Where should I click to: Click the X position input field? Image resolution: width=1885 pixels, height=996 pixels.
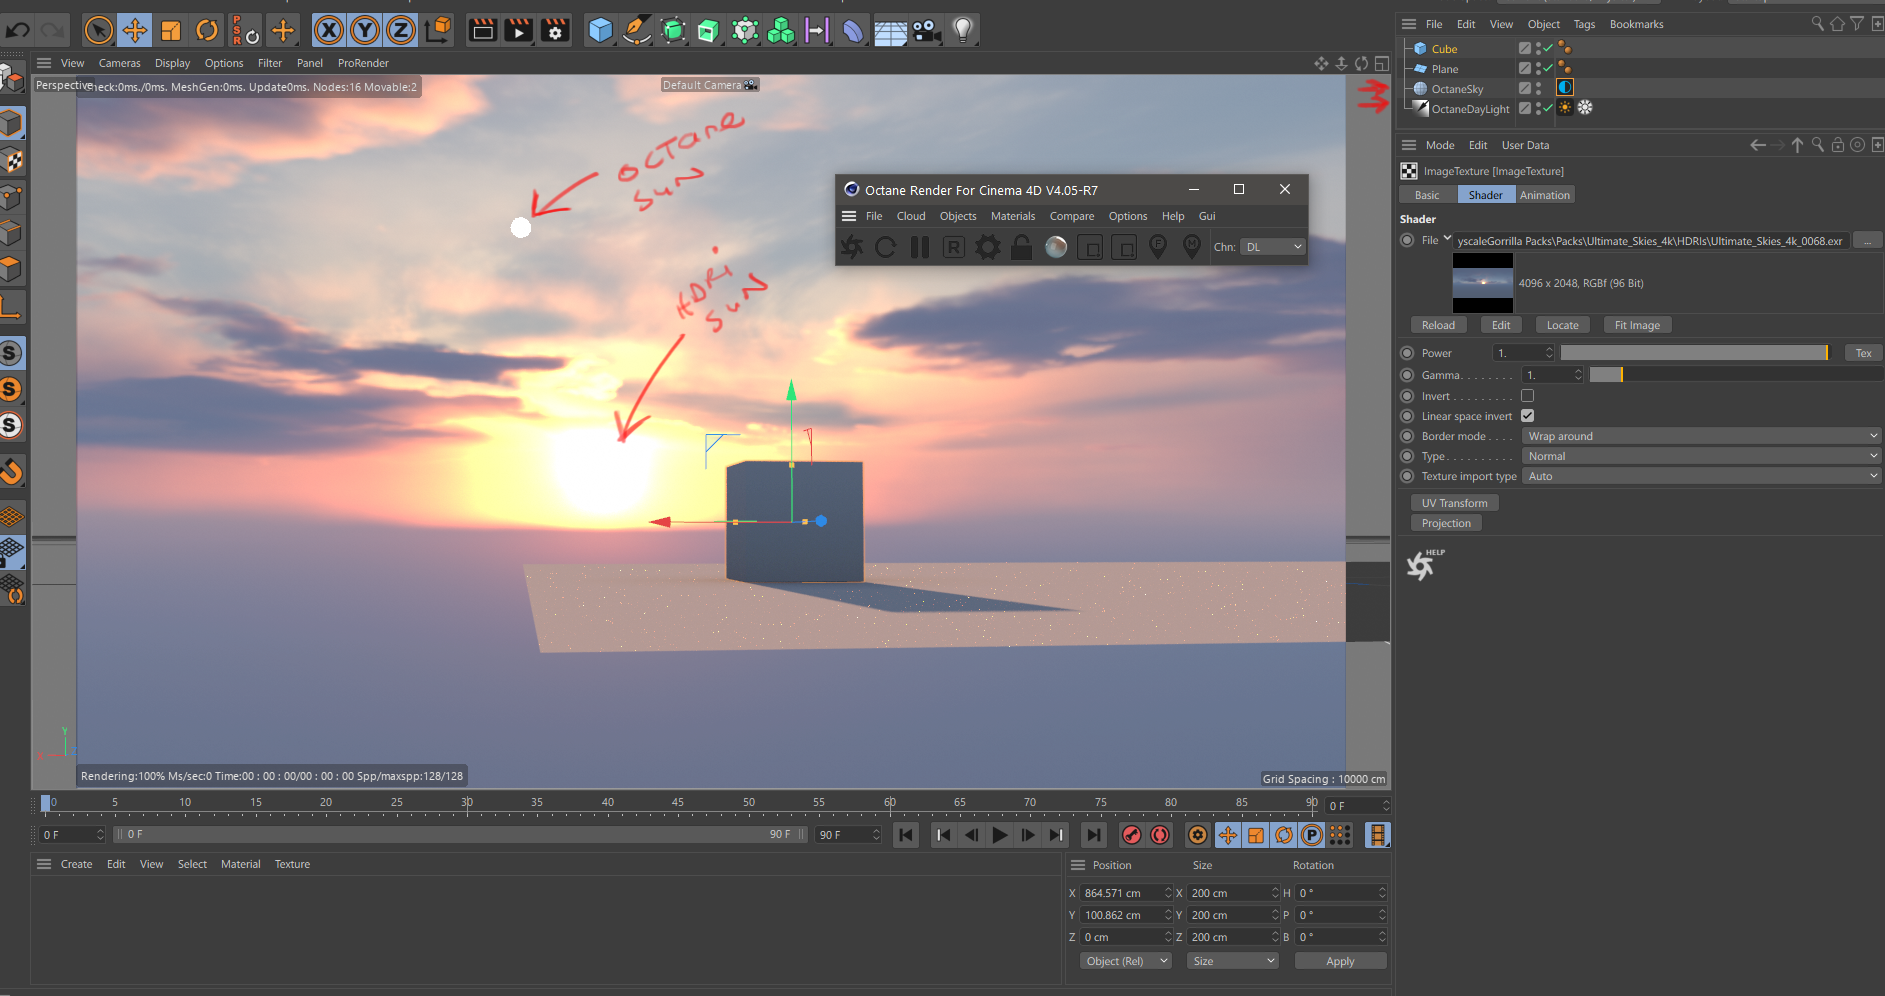click(1122, 893)
